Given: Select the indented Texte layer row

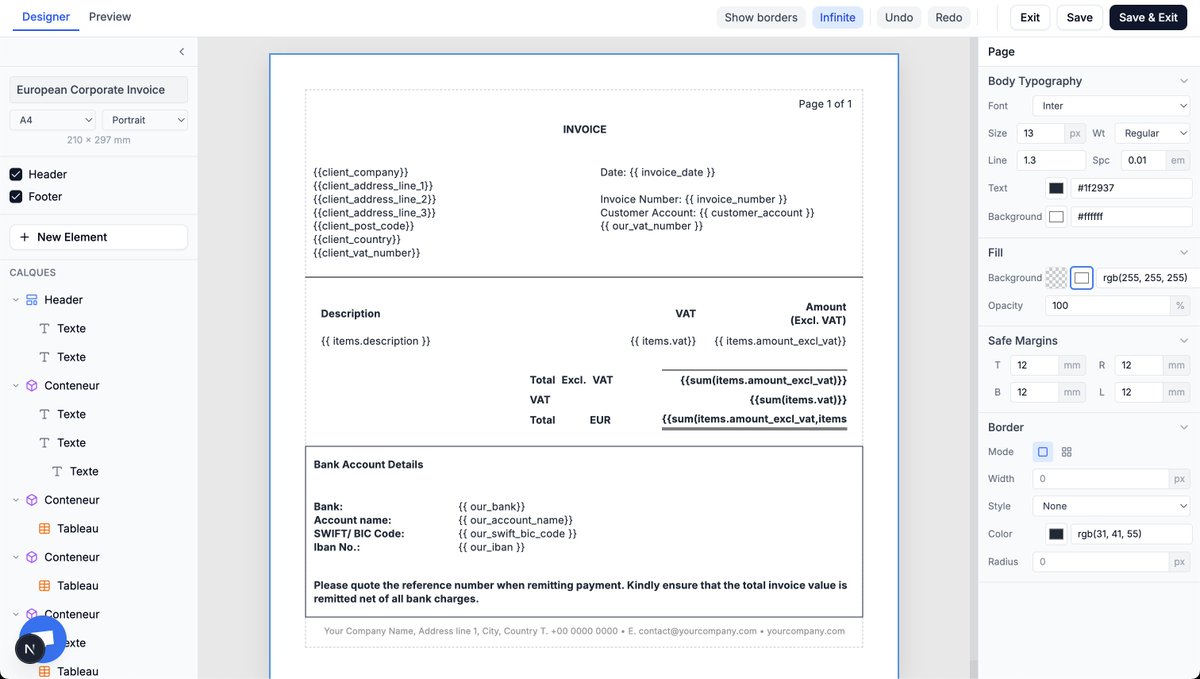Looking at the screenshot, I should pyautogui.click(x=99, y=472).
